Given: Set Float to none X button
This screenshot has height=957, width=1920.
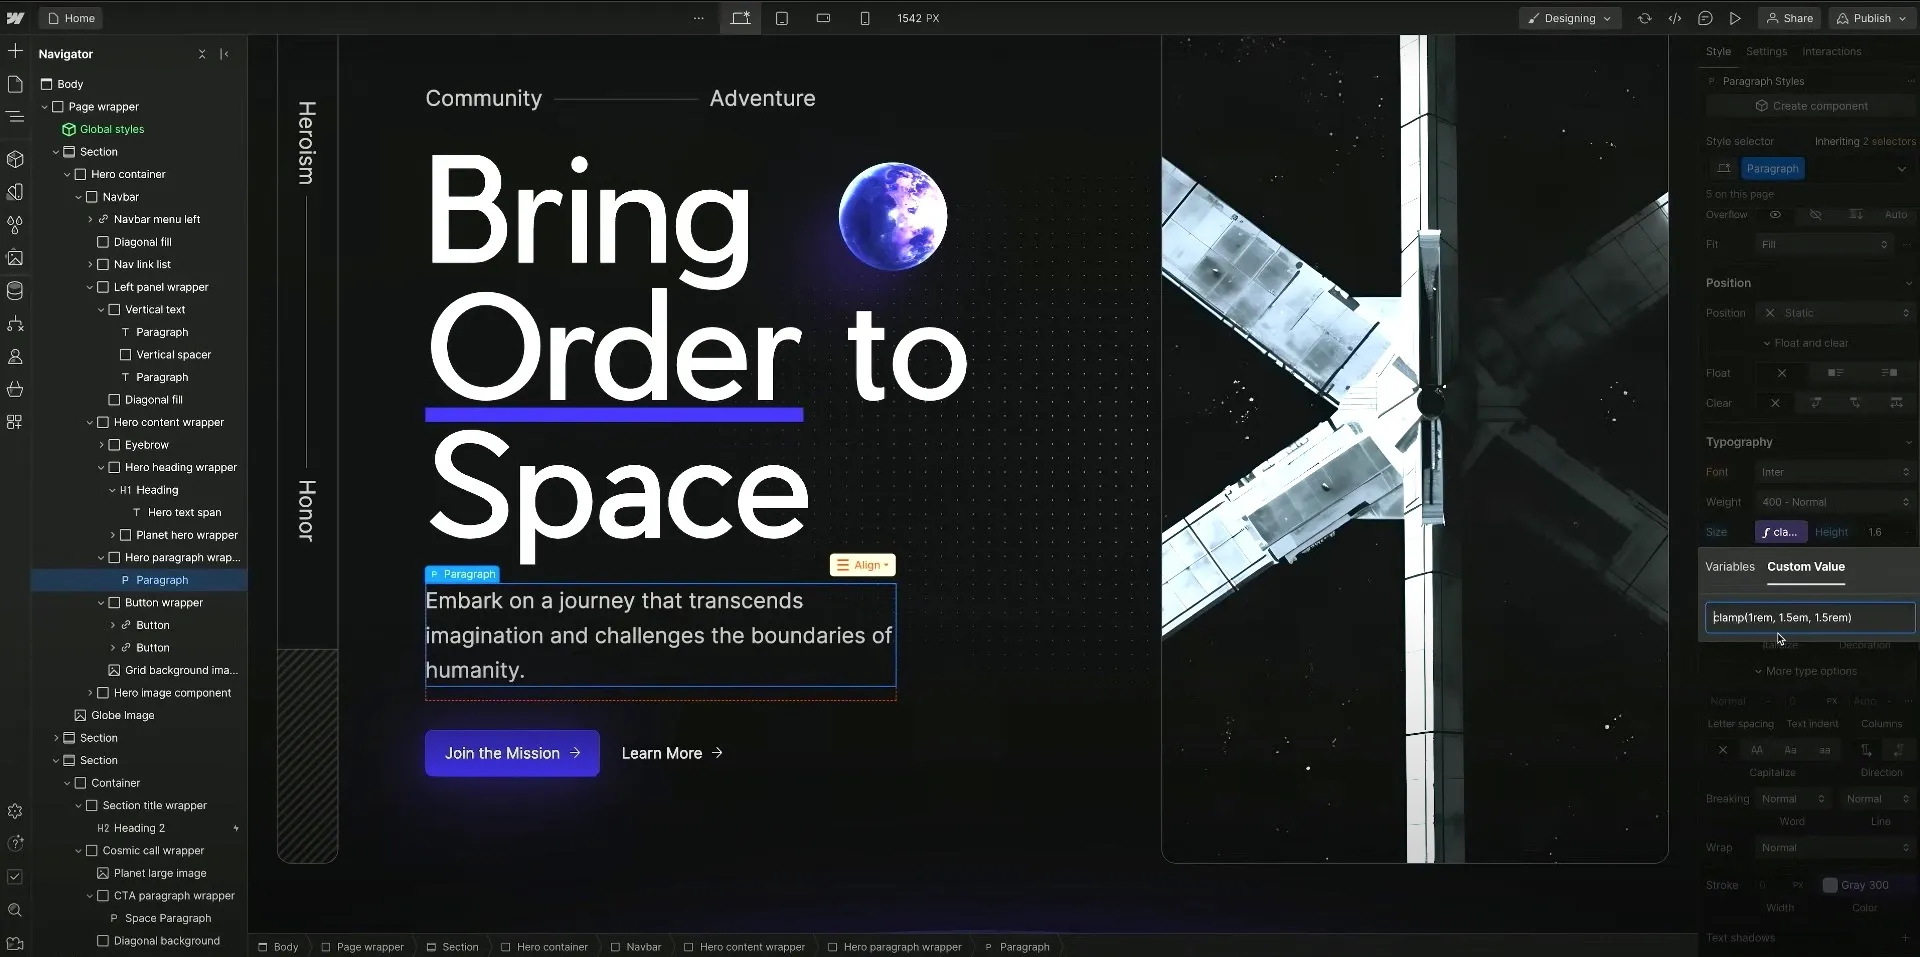Looking at the screenshot, I should [x=1782, y=373].
